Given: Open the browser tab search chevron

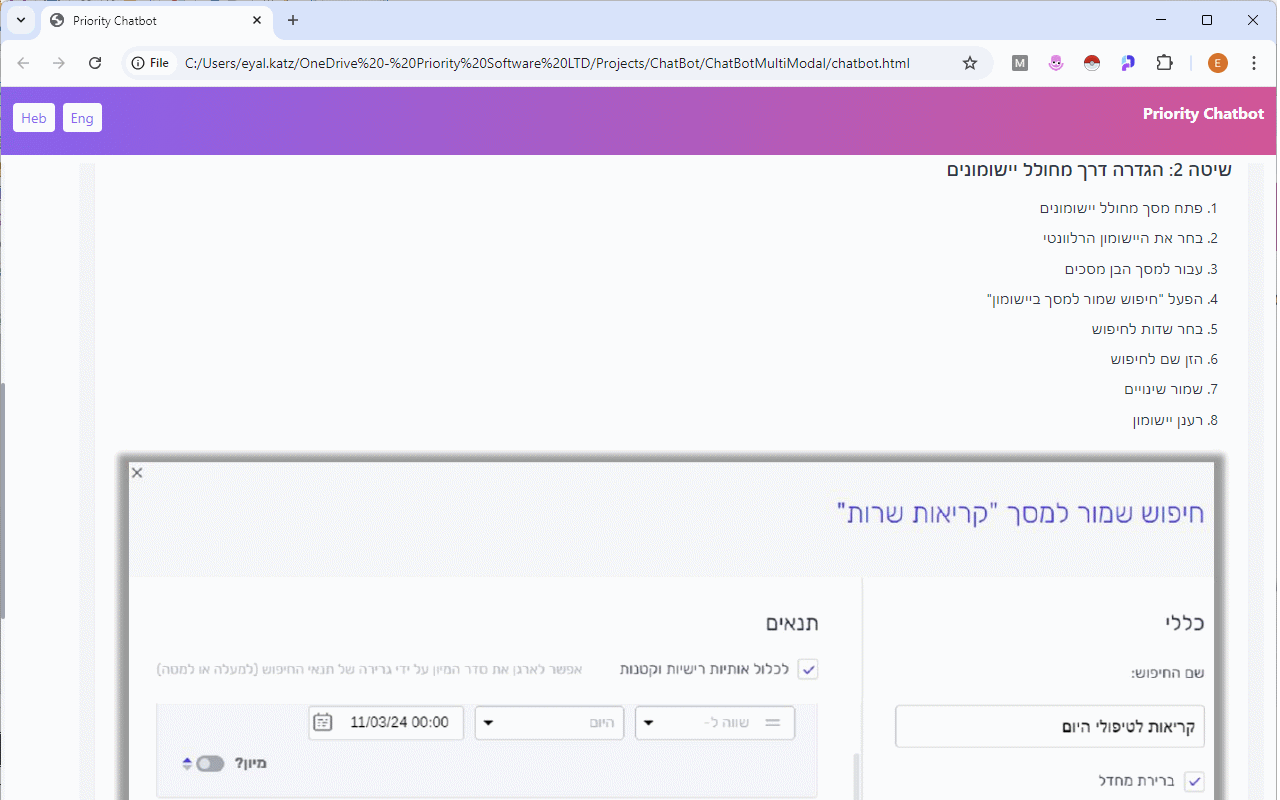Looking at the screenshot, I should (20, 20).
